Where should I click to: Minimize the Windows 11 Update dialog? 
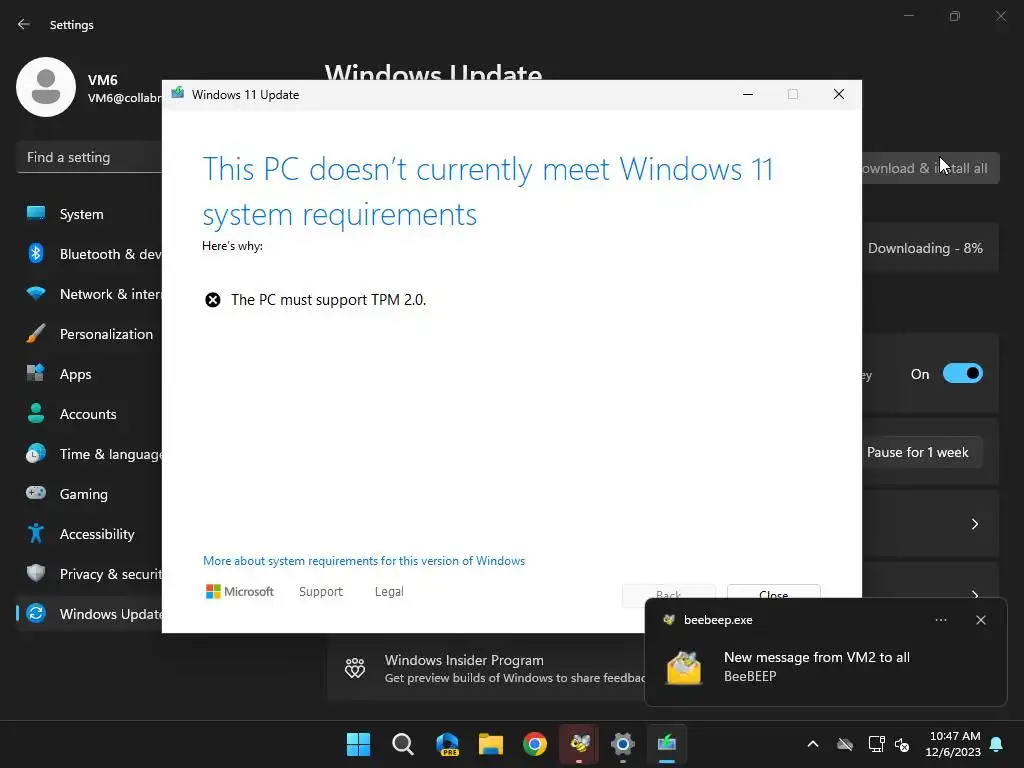(x=748, y=95)
